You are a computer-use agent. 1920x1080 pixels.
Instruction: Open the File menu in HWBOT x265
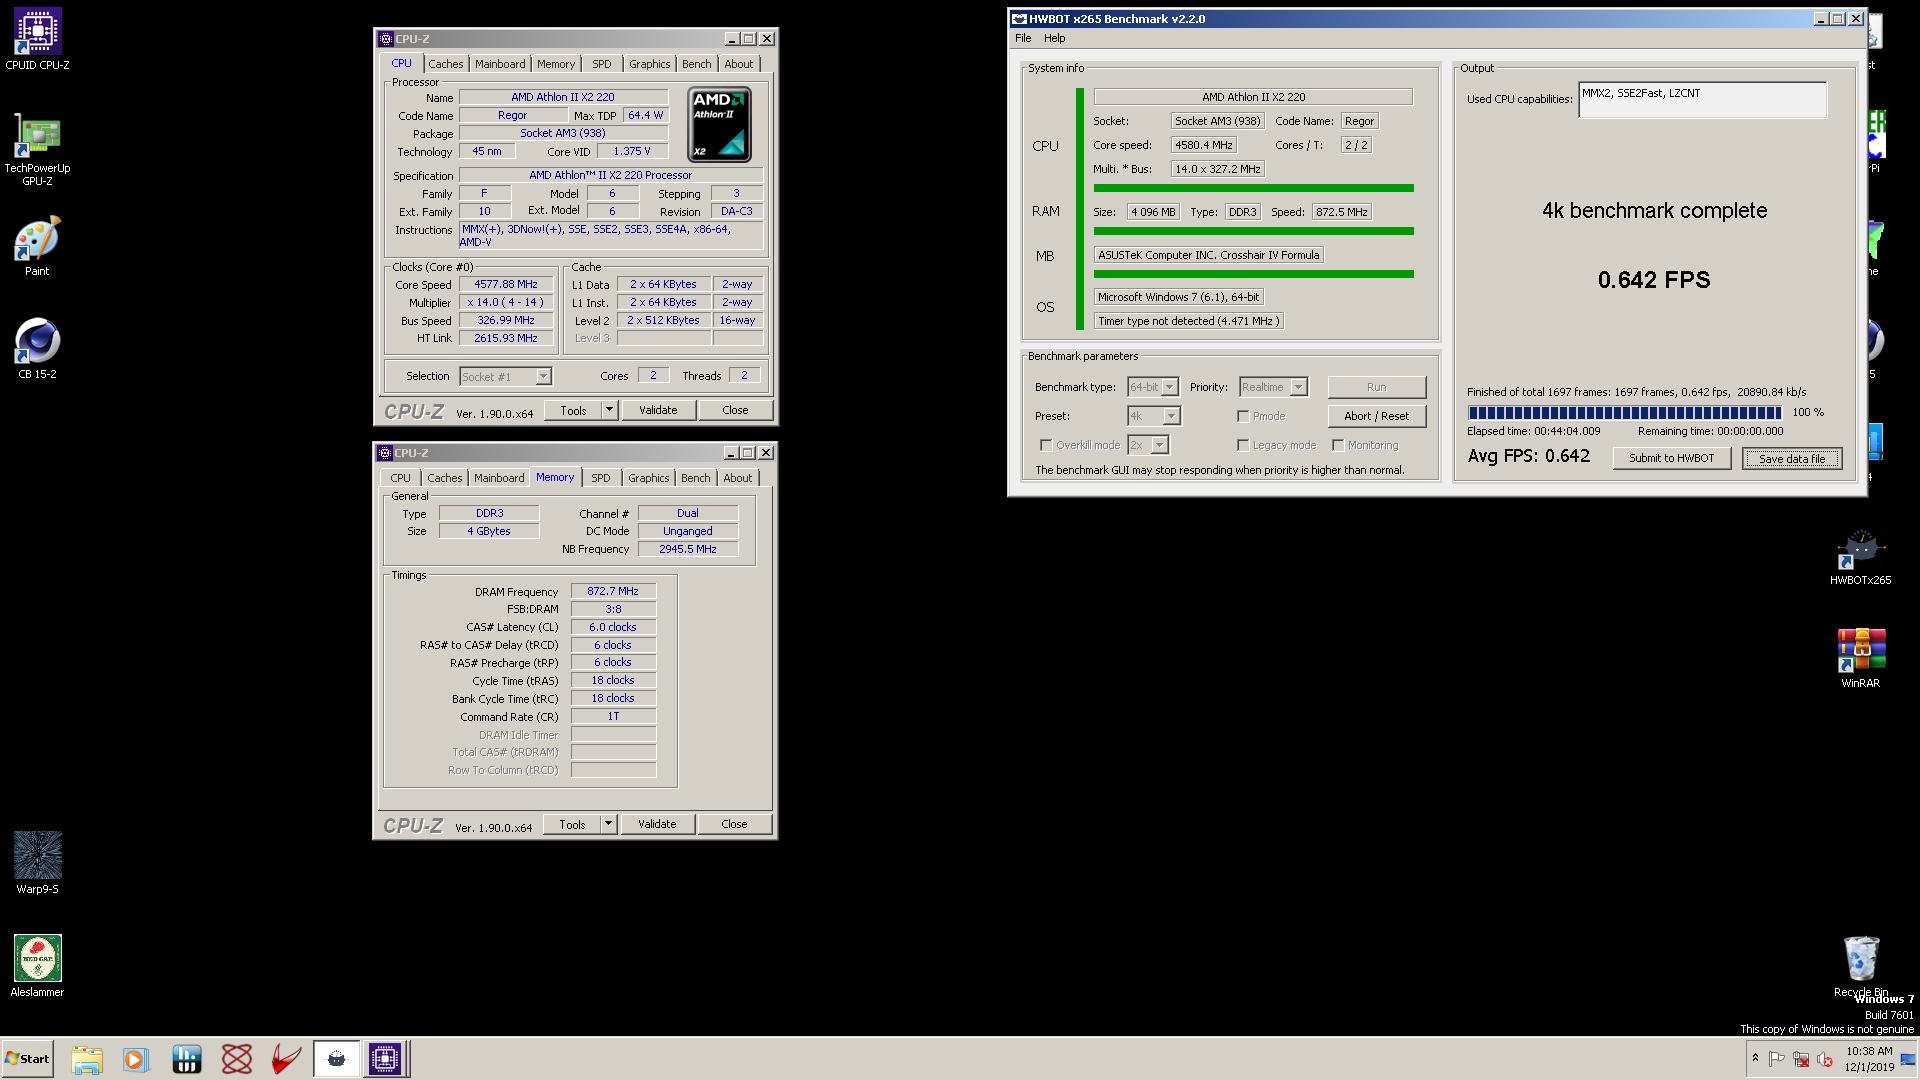pos(1023,38)
